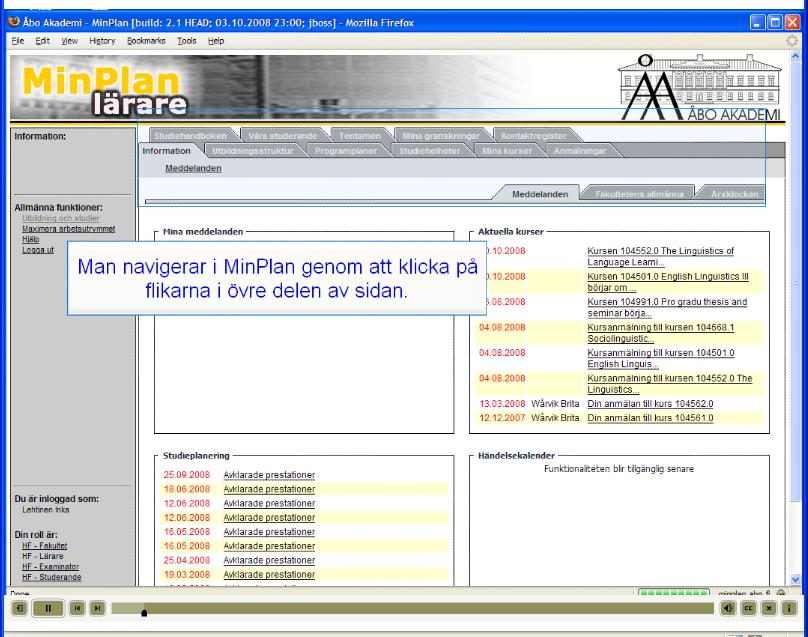Open Kursen 104552.0 The Linguistics link
Screen dimensions: 808x637
[x=661, y=256]
